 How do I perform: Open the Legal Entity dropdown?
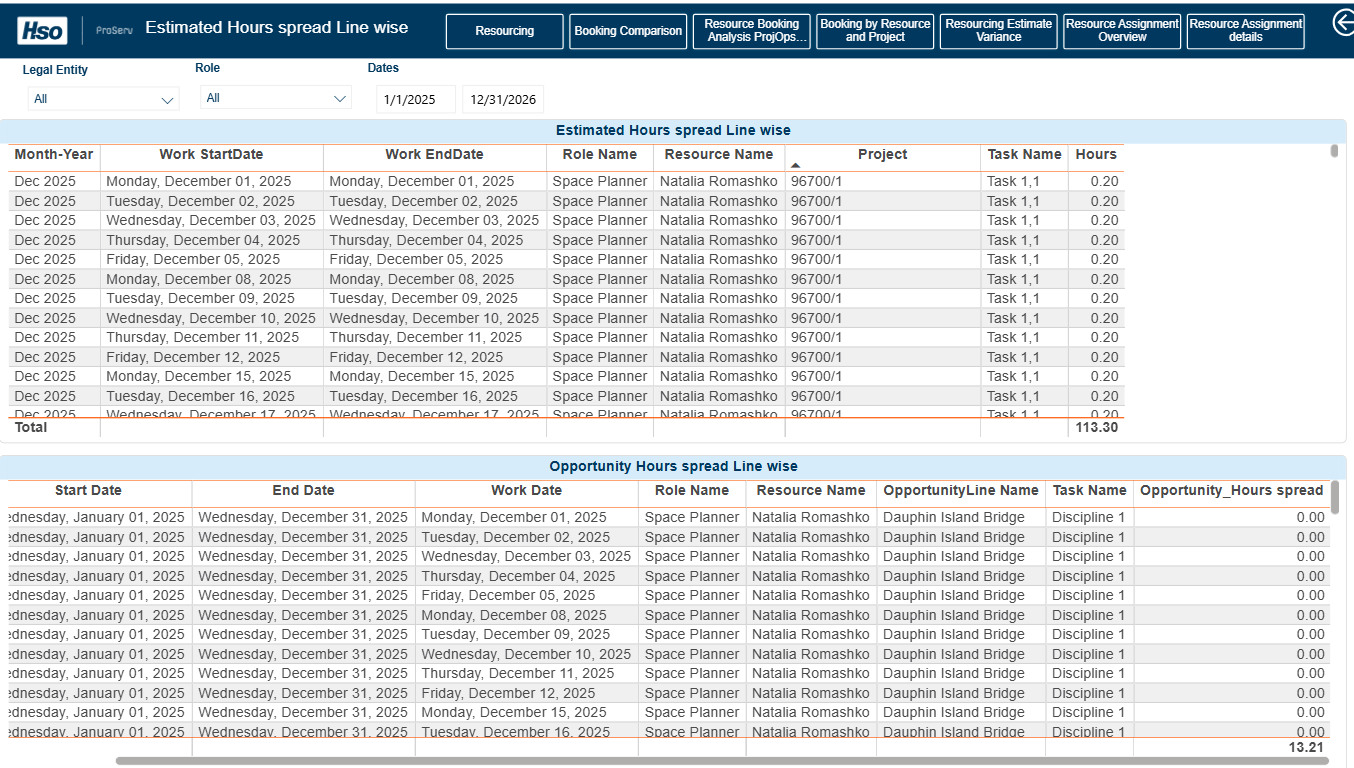click(x=102, y=99)
